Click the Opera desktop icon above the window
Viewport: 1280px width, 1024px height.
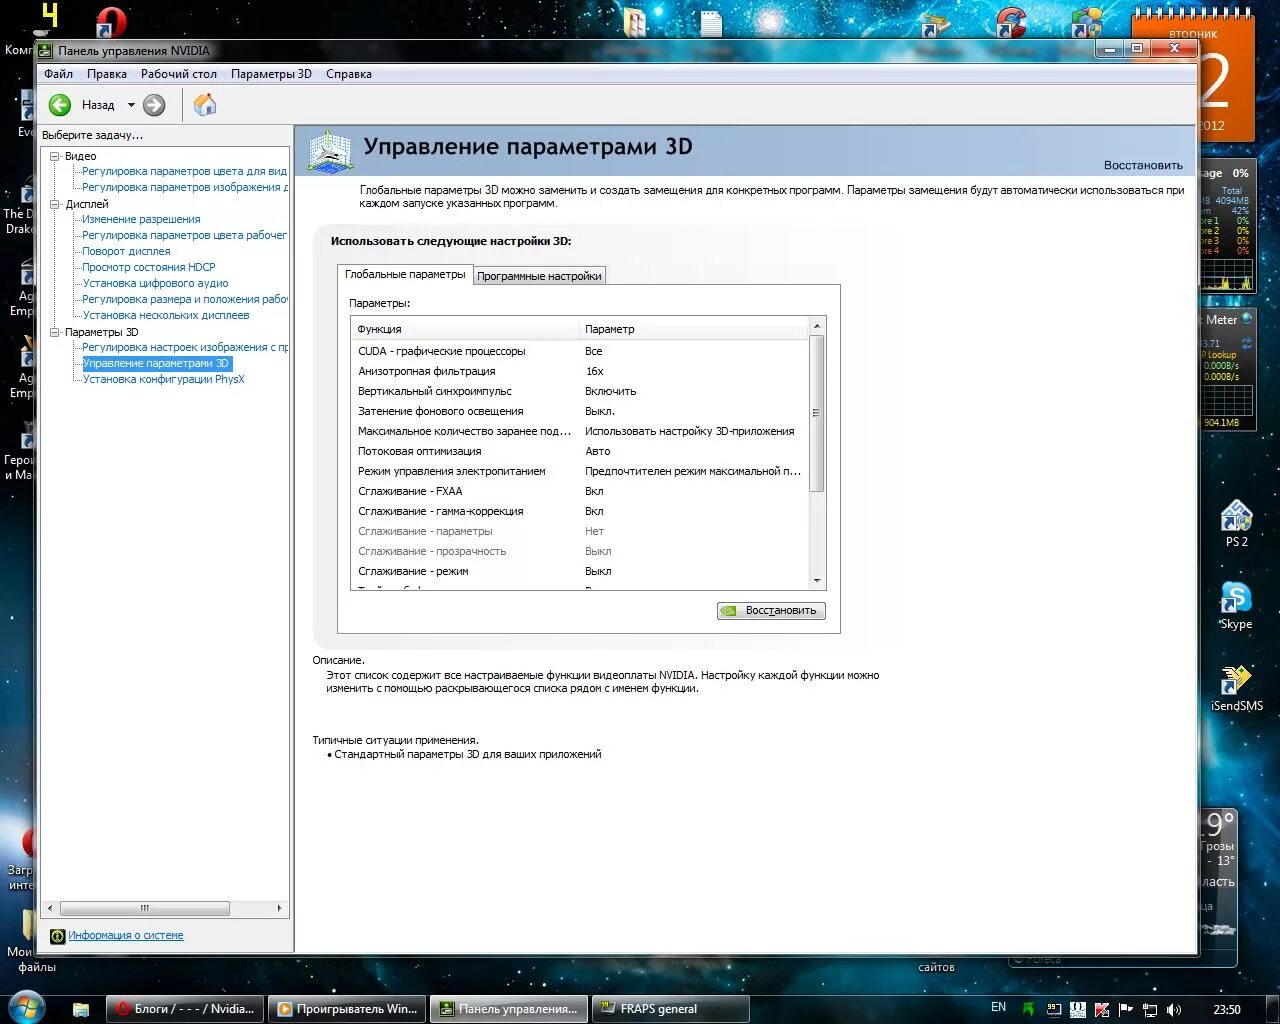(110, 22)
